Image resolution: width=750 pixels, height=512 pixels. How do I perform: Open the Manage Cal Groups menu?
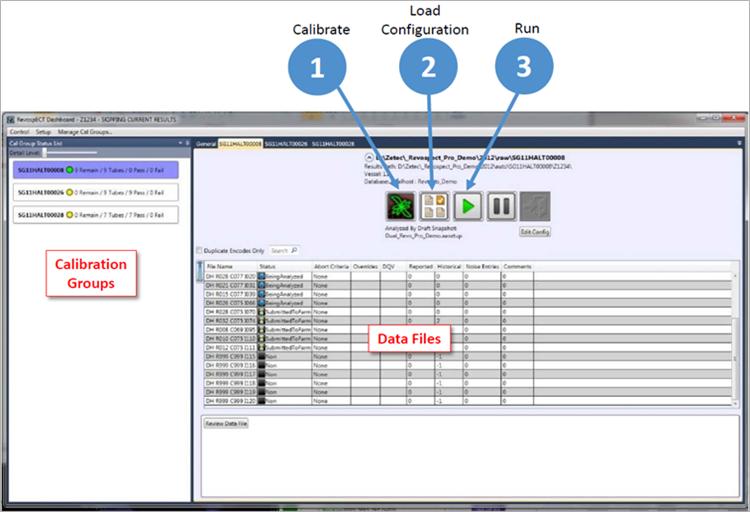pyautogui.click(x=85, y=132)
